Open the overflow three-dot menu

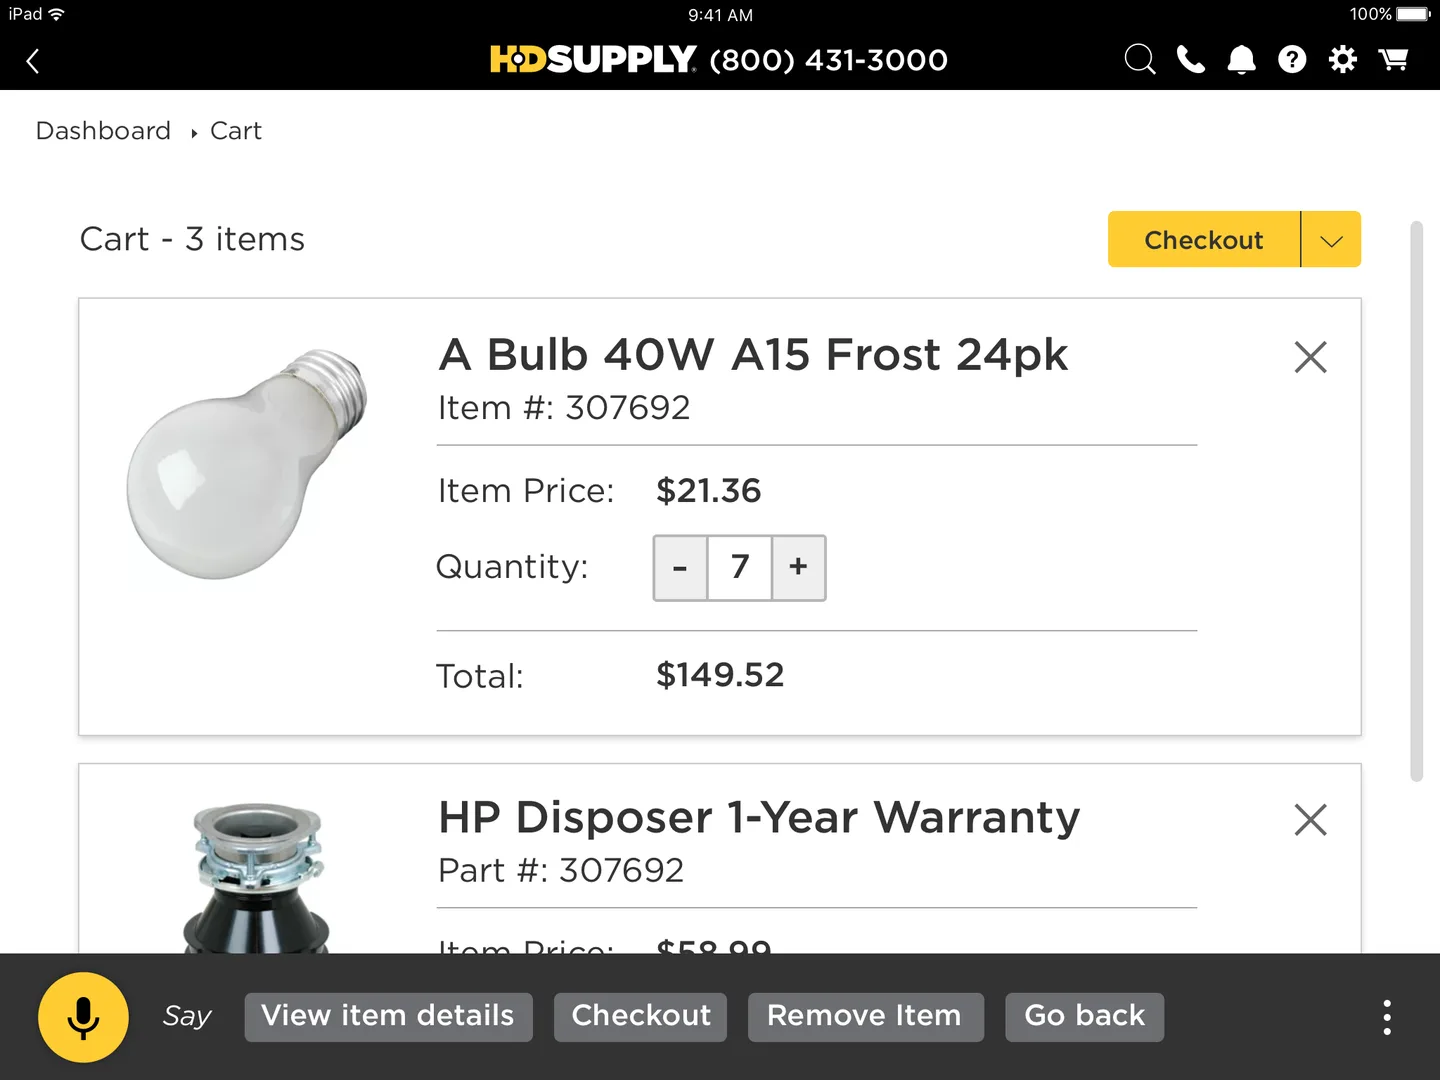click(1387, 1016)
